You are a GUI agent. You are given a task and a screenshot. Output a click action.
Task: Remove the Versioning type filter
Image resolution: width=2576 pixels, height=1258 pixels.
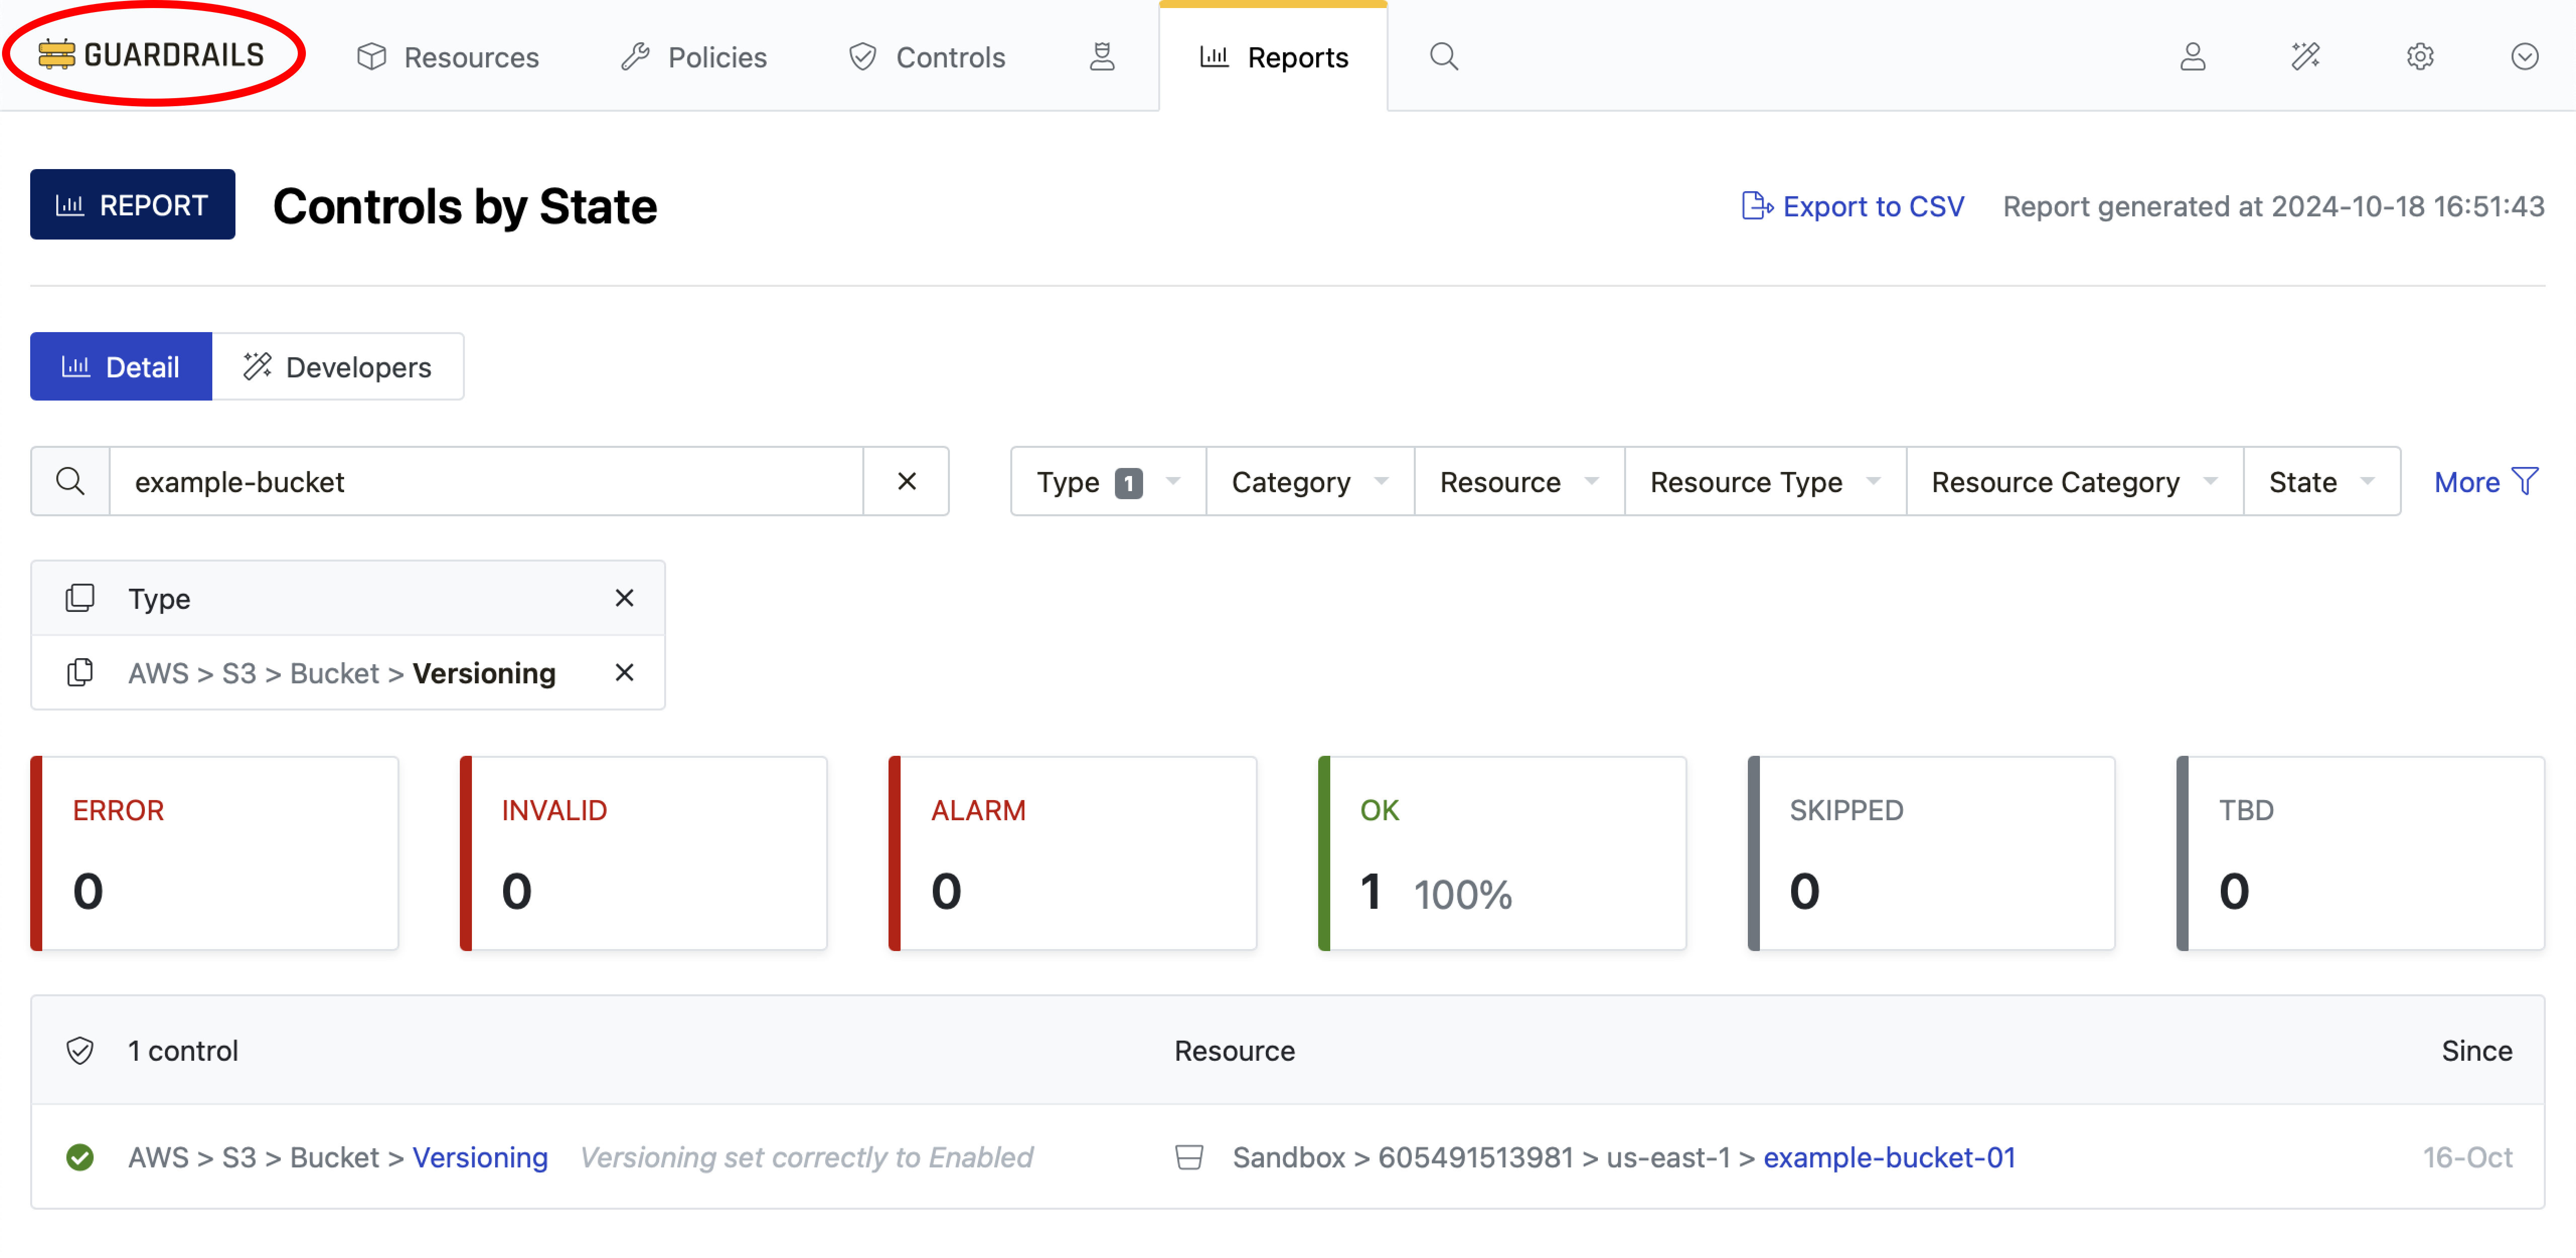(x=624, y=672)
